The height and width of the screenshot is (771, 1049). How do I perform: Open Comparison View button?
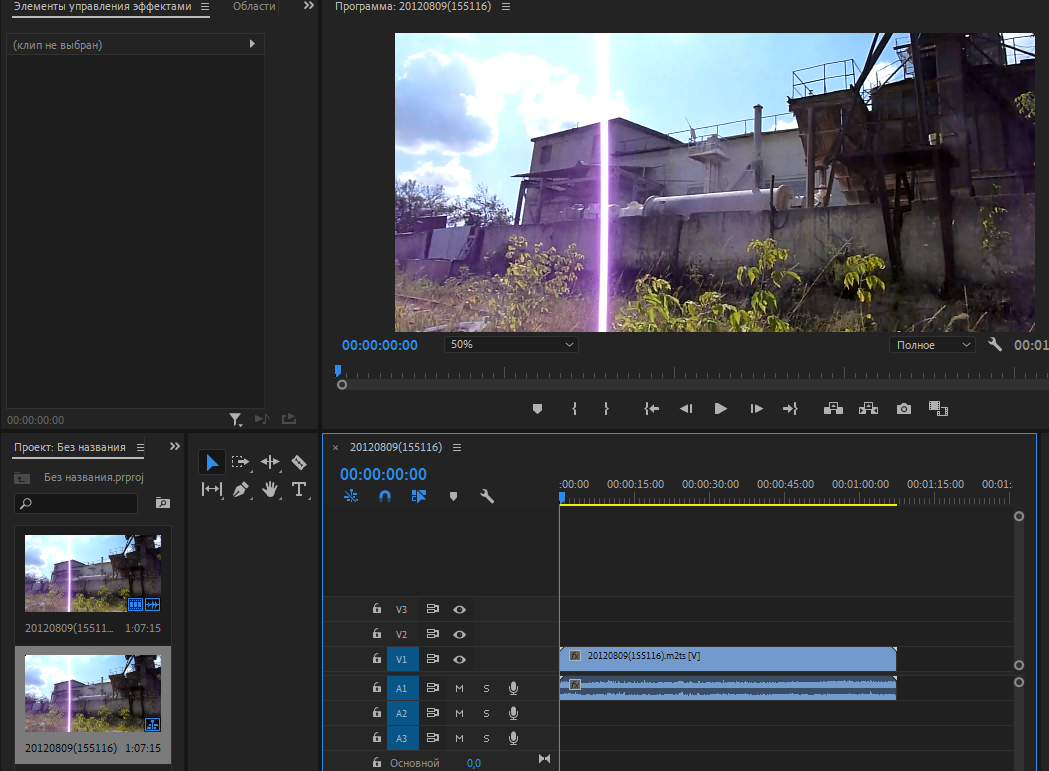click(x=939, y=408)
